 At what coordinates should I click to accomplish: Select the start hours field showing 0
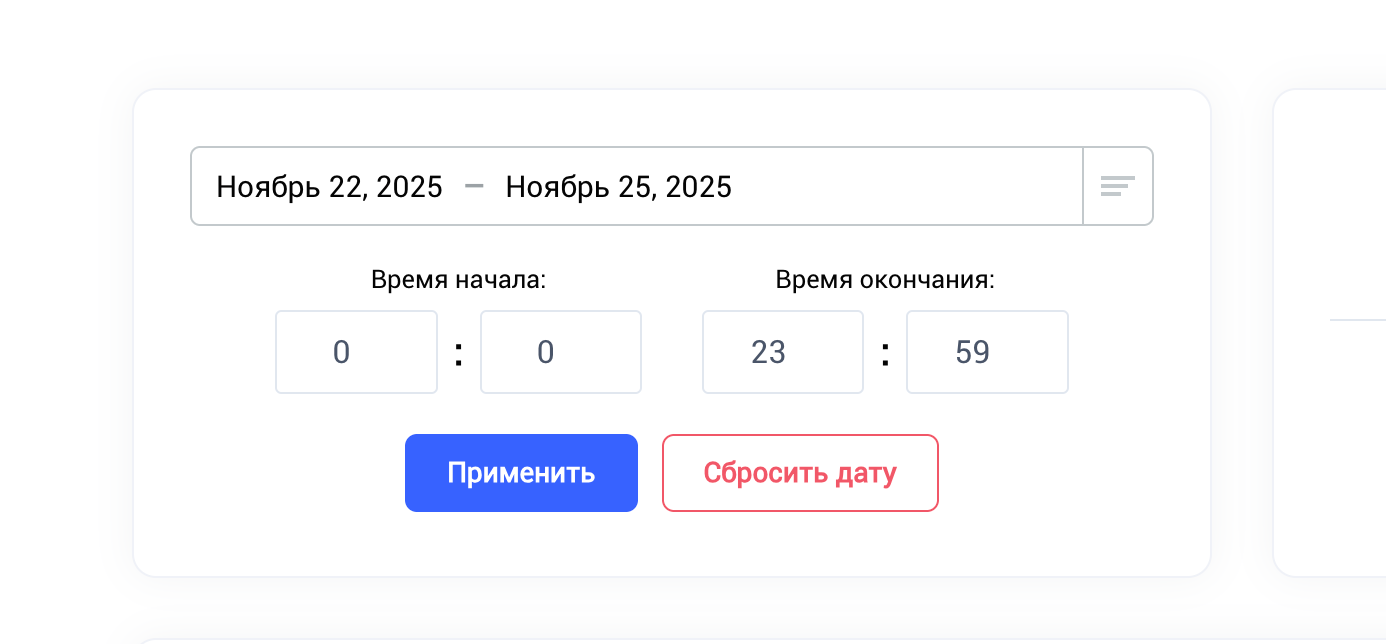[x=356, y=352]
